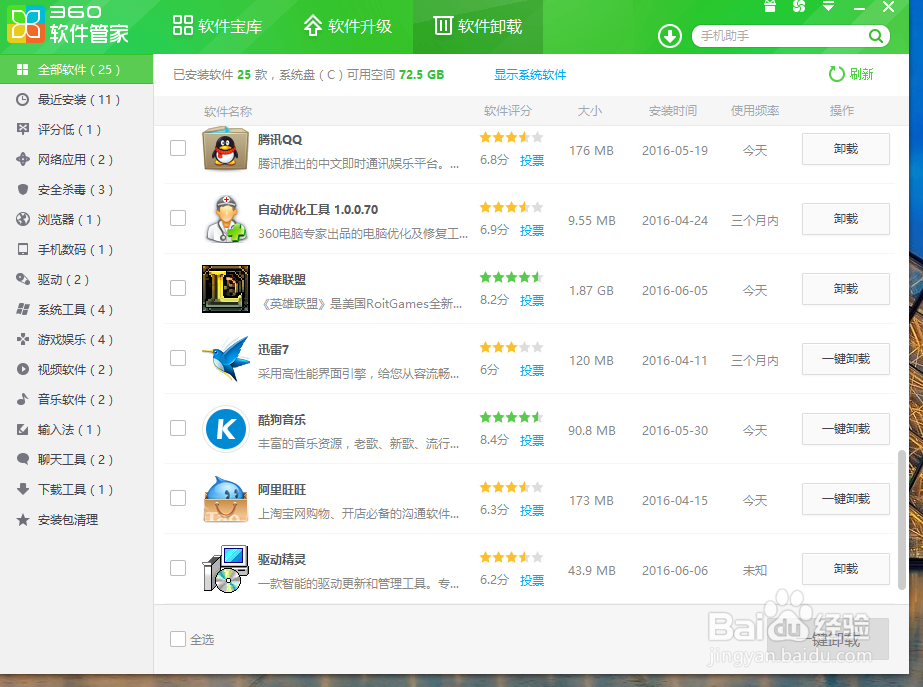The height and width of the screenshot is (687, 923).
Task: Click 投票 link for 英雄联盟
Action: 532,301
